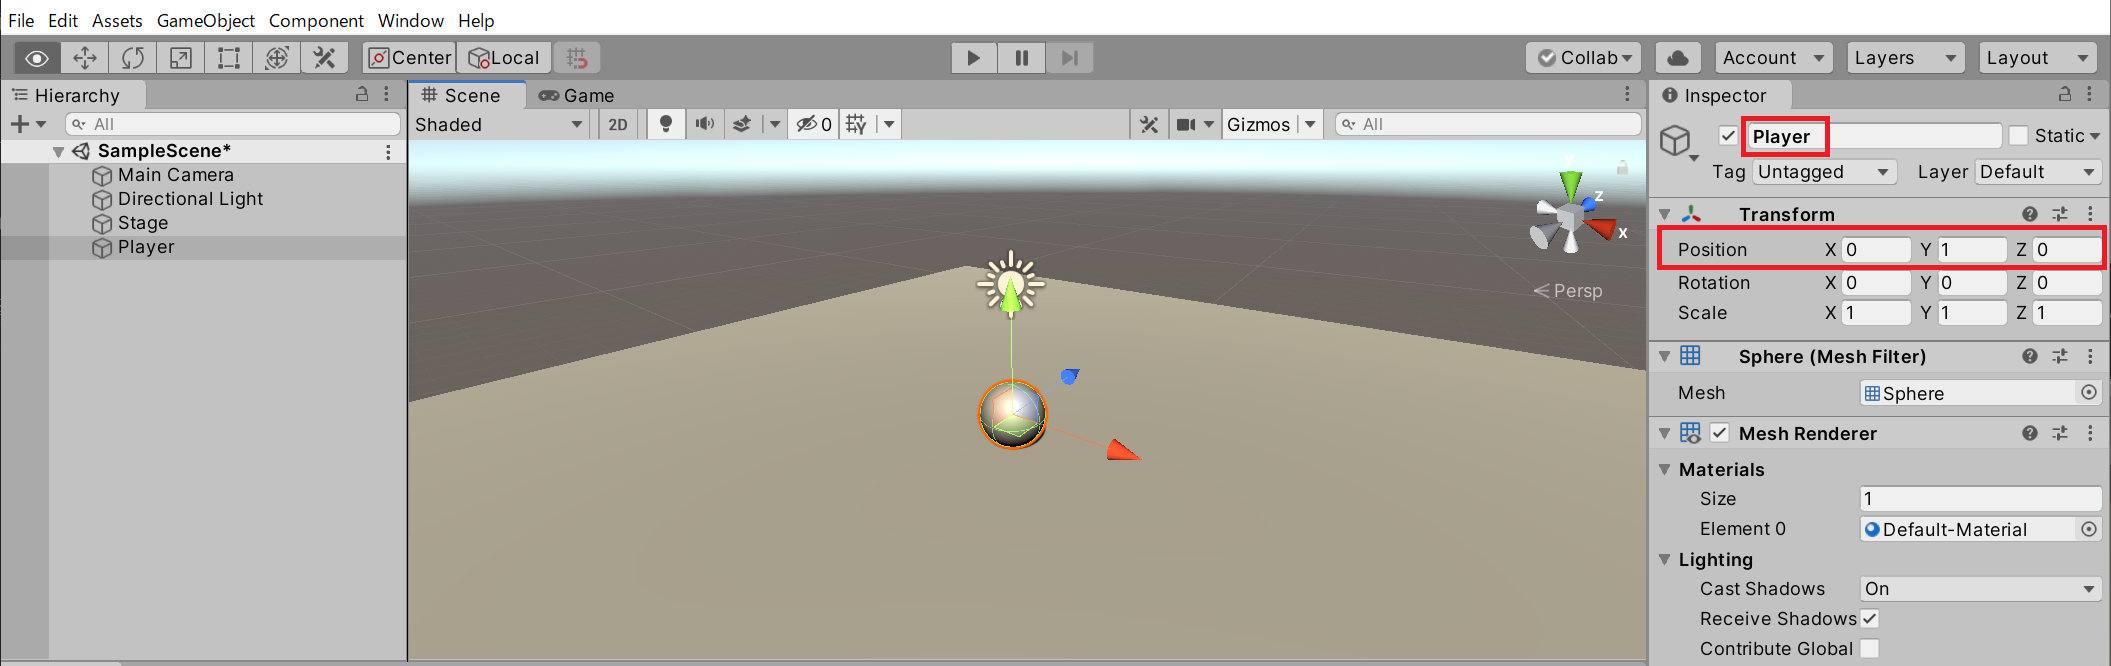Uncheck the Player active checkbox
Viewport: 2111px width, 666px height.
click(x=1728, y=136)
